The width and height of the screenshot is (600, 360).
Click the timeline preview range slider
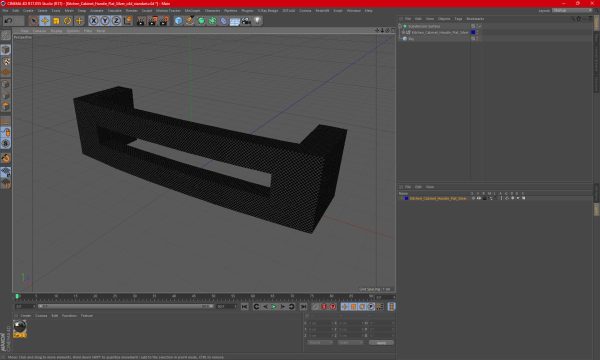[x=126, y=306]
